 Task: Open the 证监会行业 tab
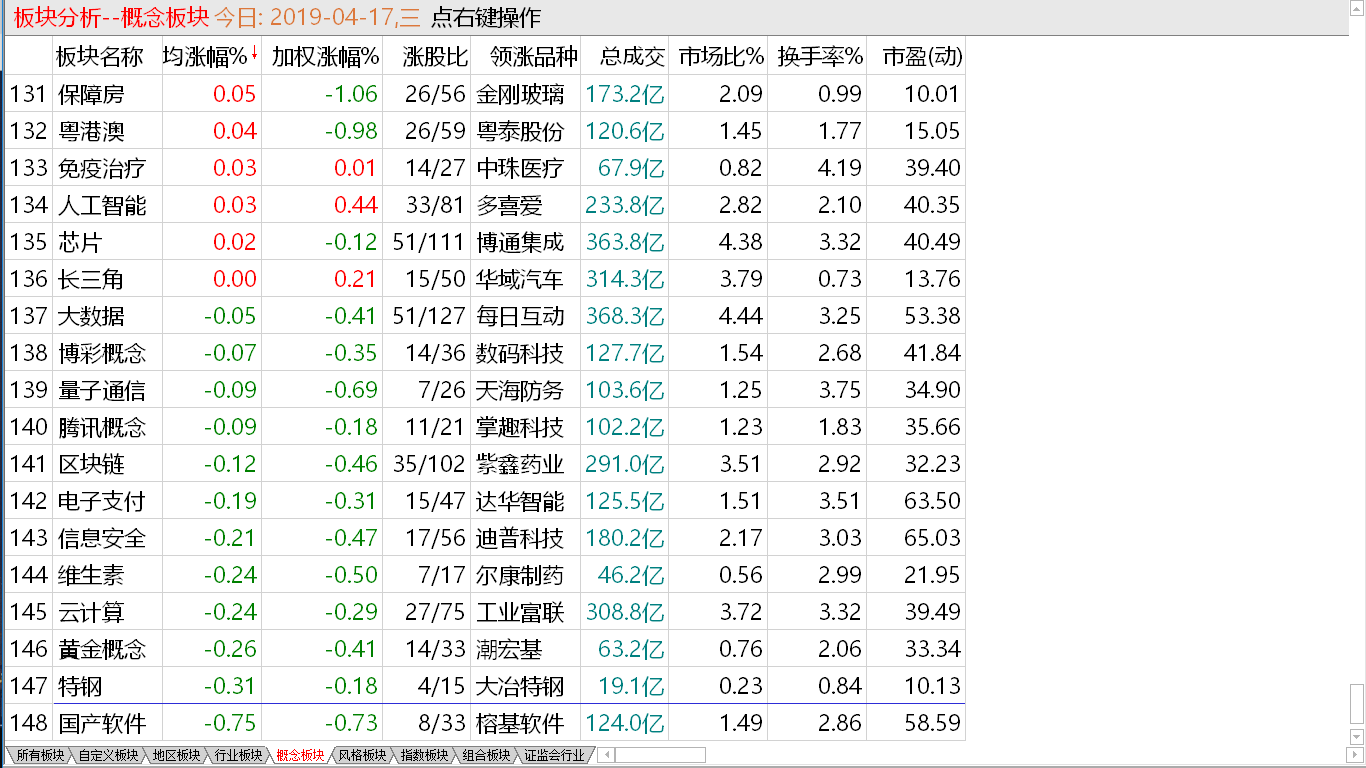coord(553,755)
